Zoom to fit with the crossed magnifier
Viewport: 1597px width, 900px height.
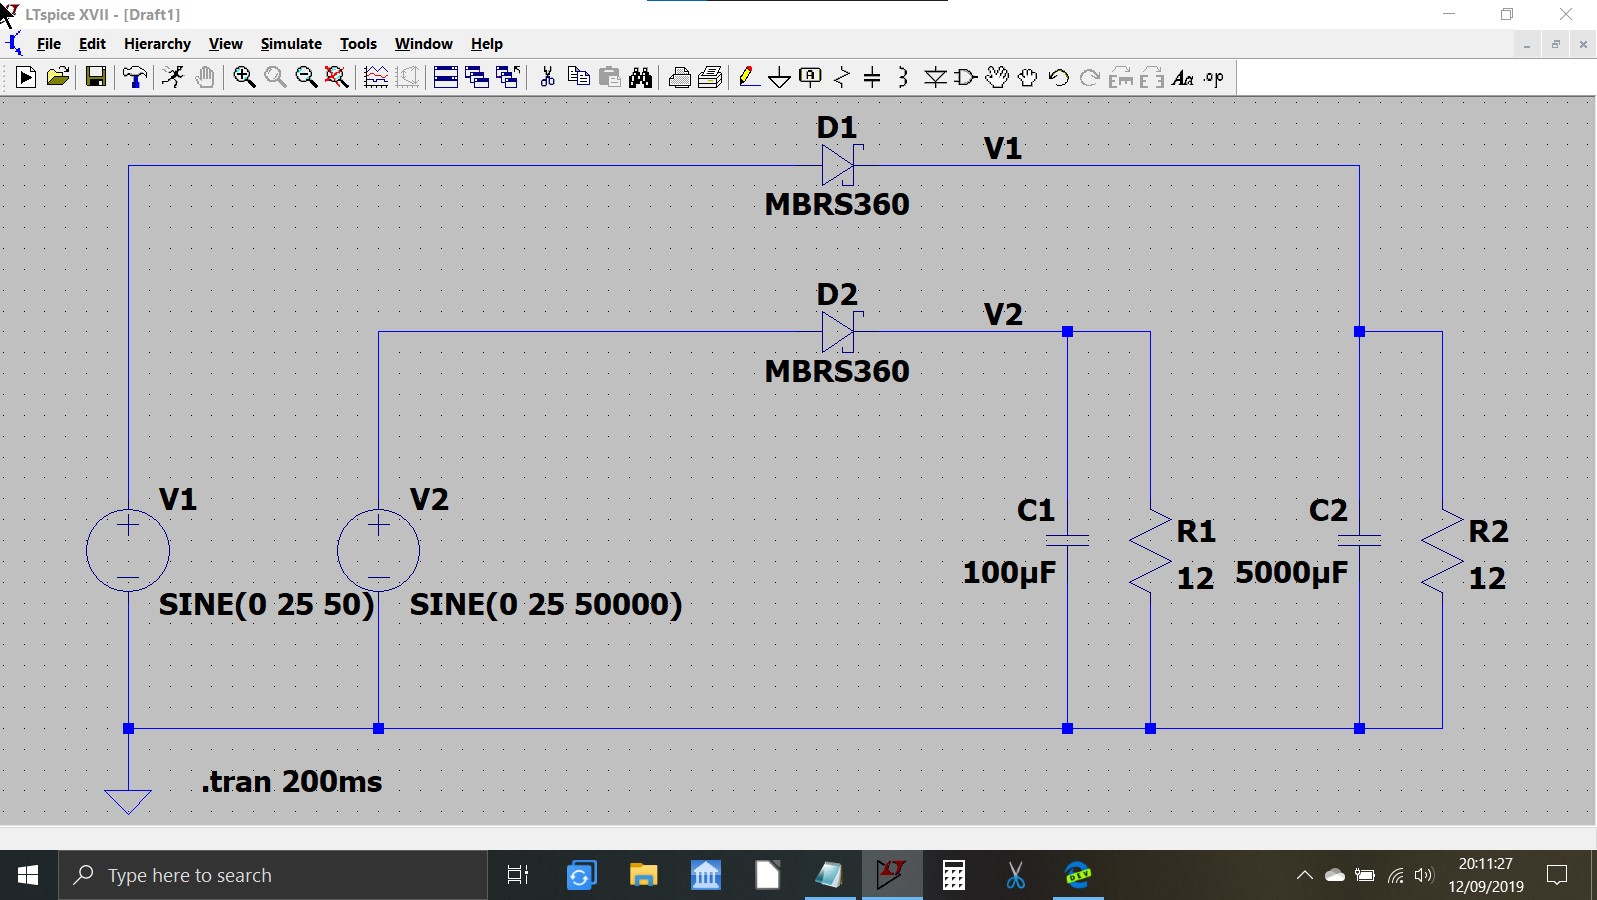click(337, 77)
